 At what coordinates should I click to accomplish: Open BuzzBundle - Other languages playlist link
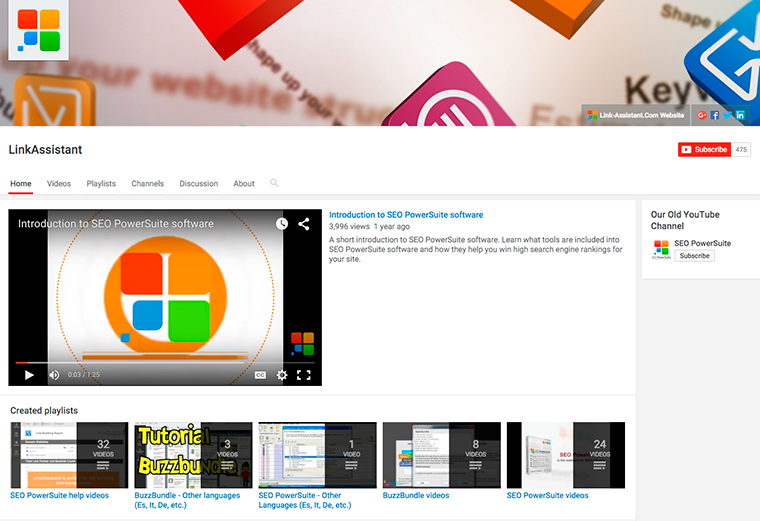(187, 500)
